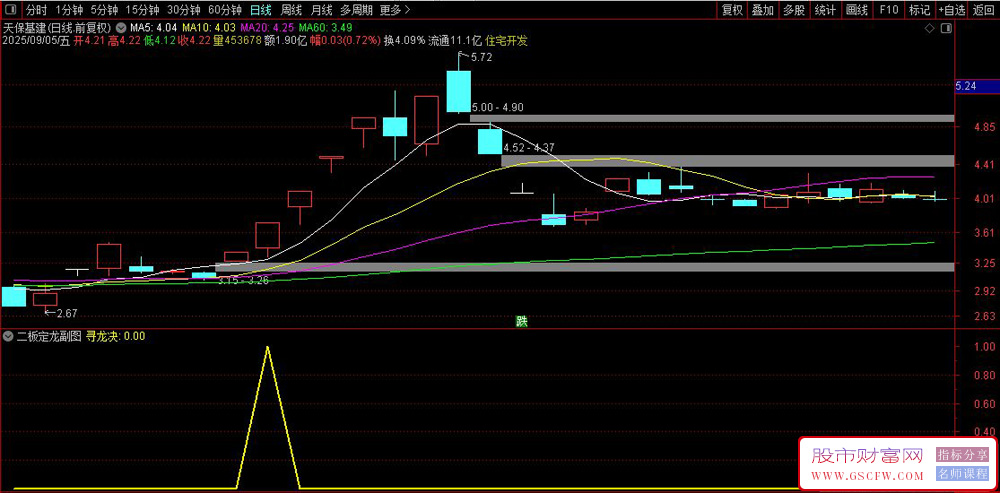Click the 多股 multi-stock button
This screenshot has width=1000, height=493.
pos(794,10)
